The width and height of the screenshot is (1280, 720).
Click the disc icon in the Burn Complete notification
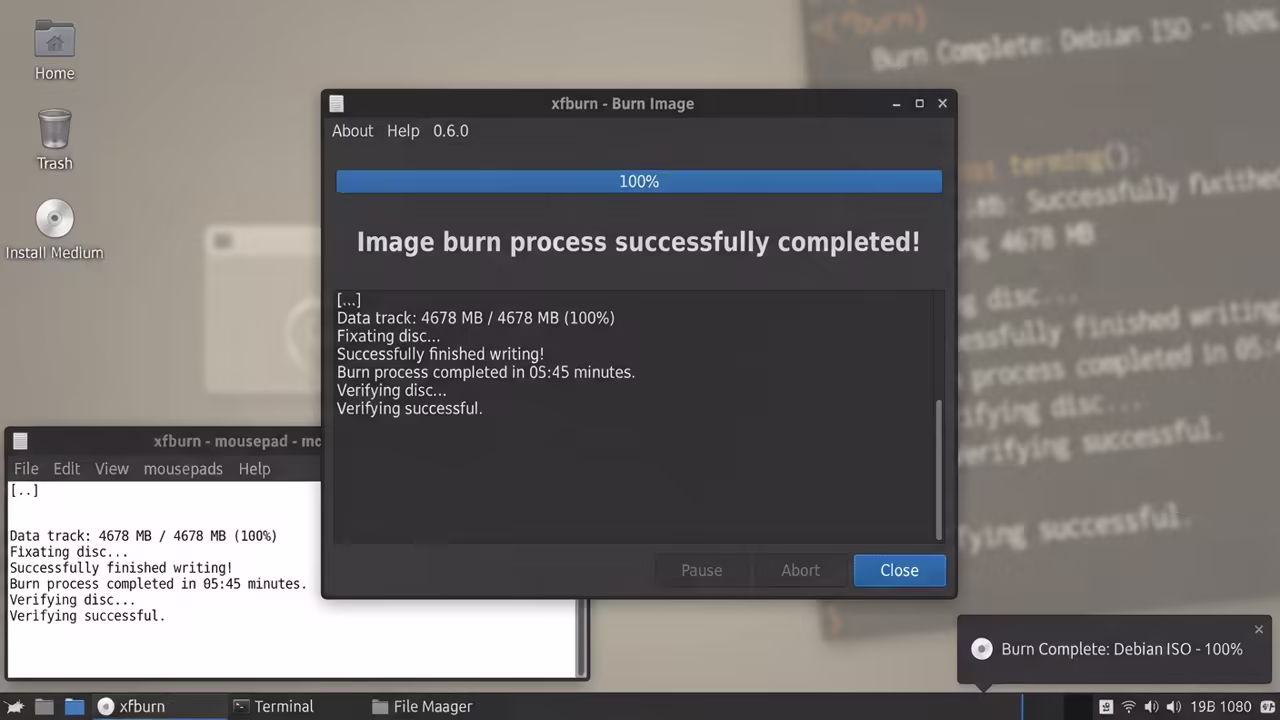[x=982, y=649]
